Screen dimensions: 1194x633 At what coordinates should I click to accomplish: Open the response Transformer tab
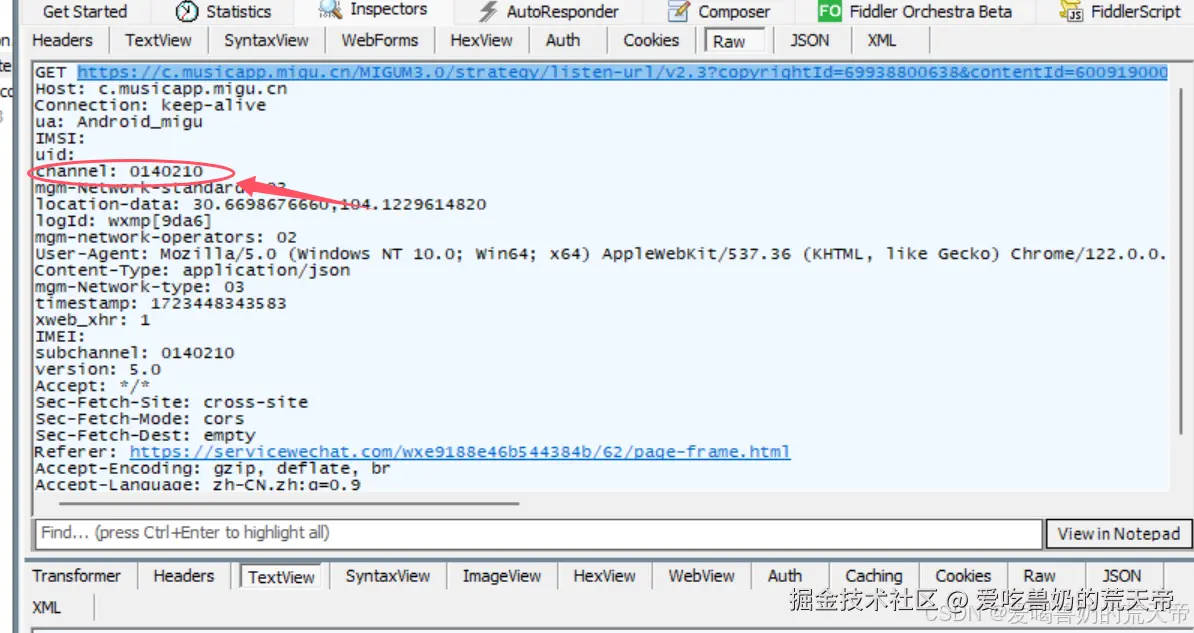pyautogui.click(x=76, y=576)
